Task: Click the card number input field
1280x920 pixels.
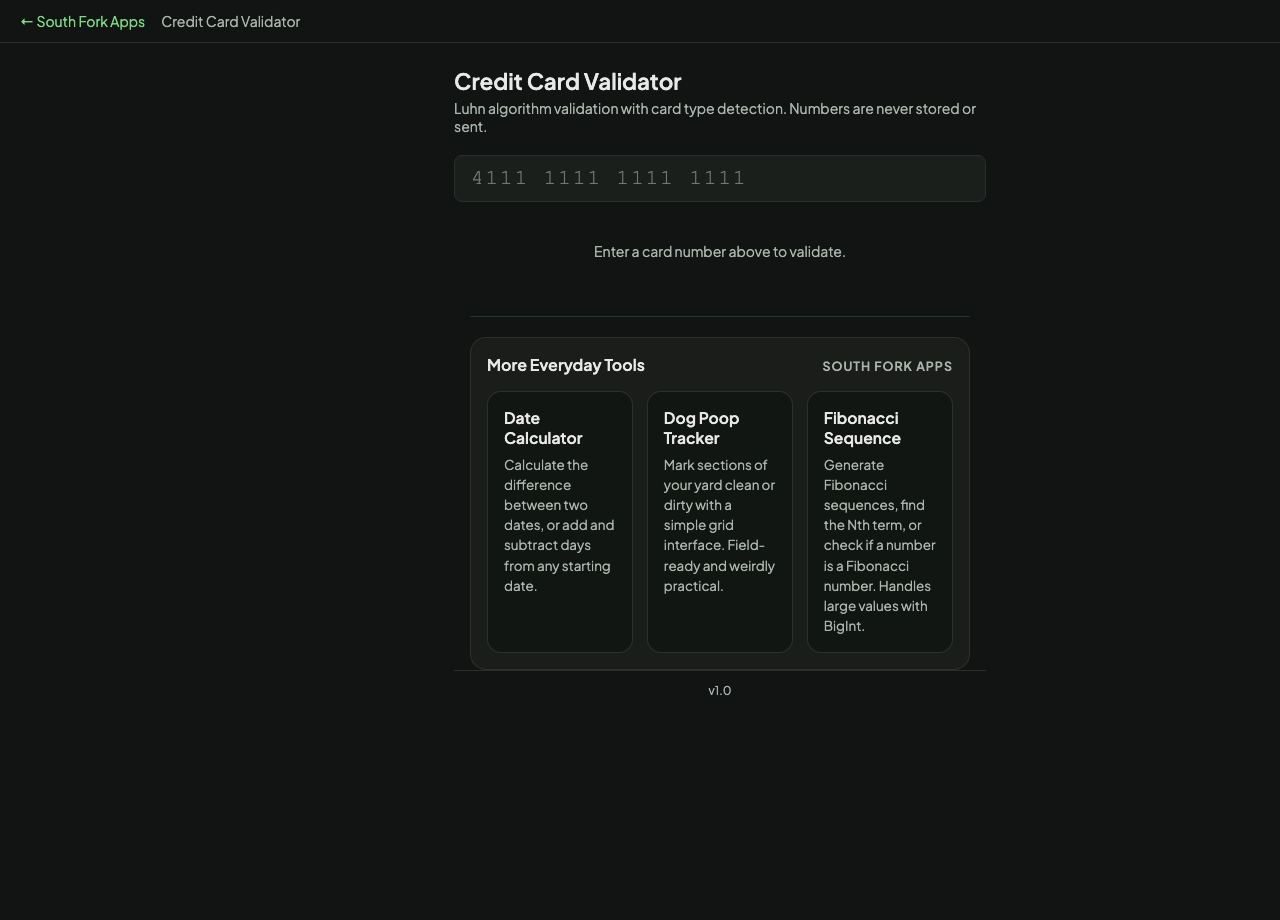Action: tap(720, 178)
